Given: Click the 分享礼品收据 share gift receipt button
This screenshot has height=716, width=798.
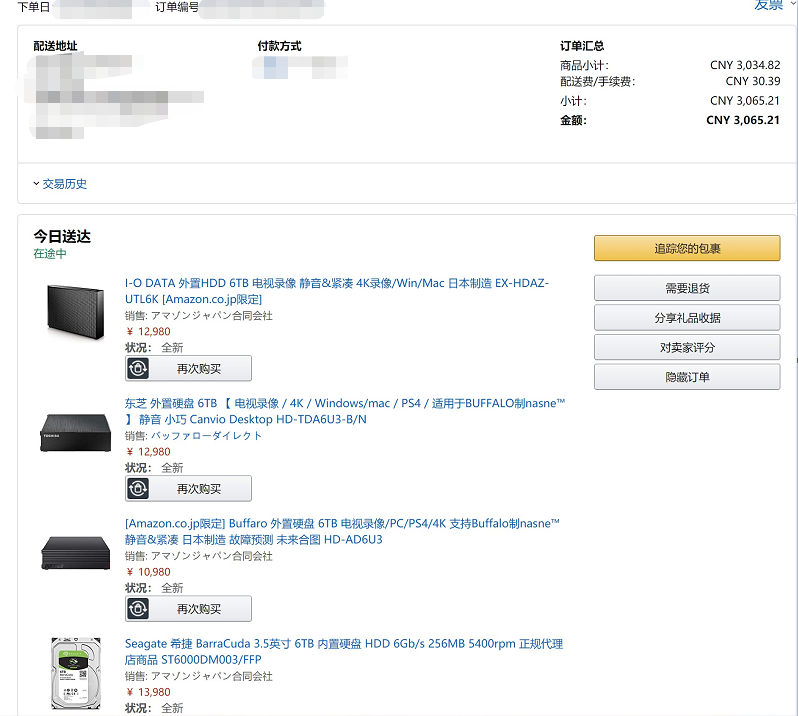Looking at the screenshot, I should point(687,318).
